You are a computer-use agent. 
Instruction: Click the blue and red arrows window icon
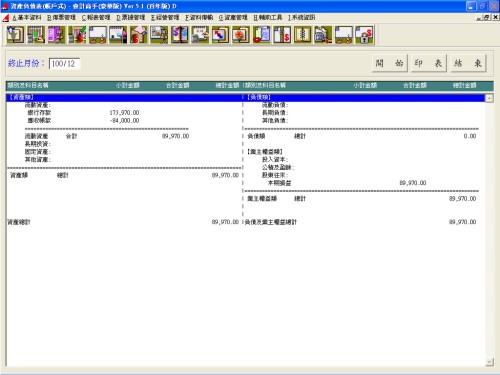221,35
